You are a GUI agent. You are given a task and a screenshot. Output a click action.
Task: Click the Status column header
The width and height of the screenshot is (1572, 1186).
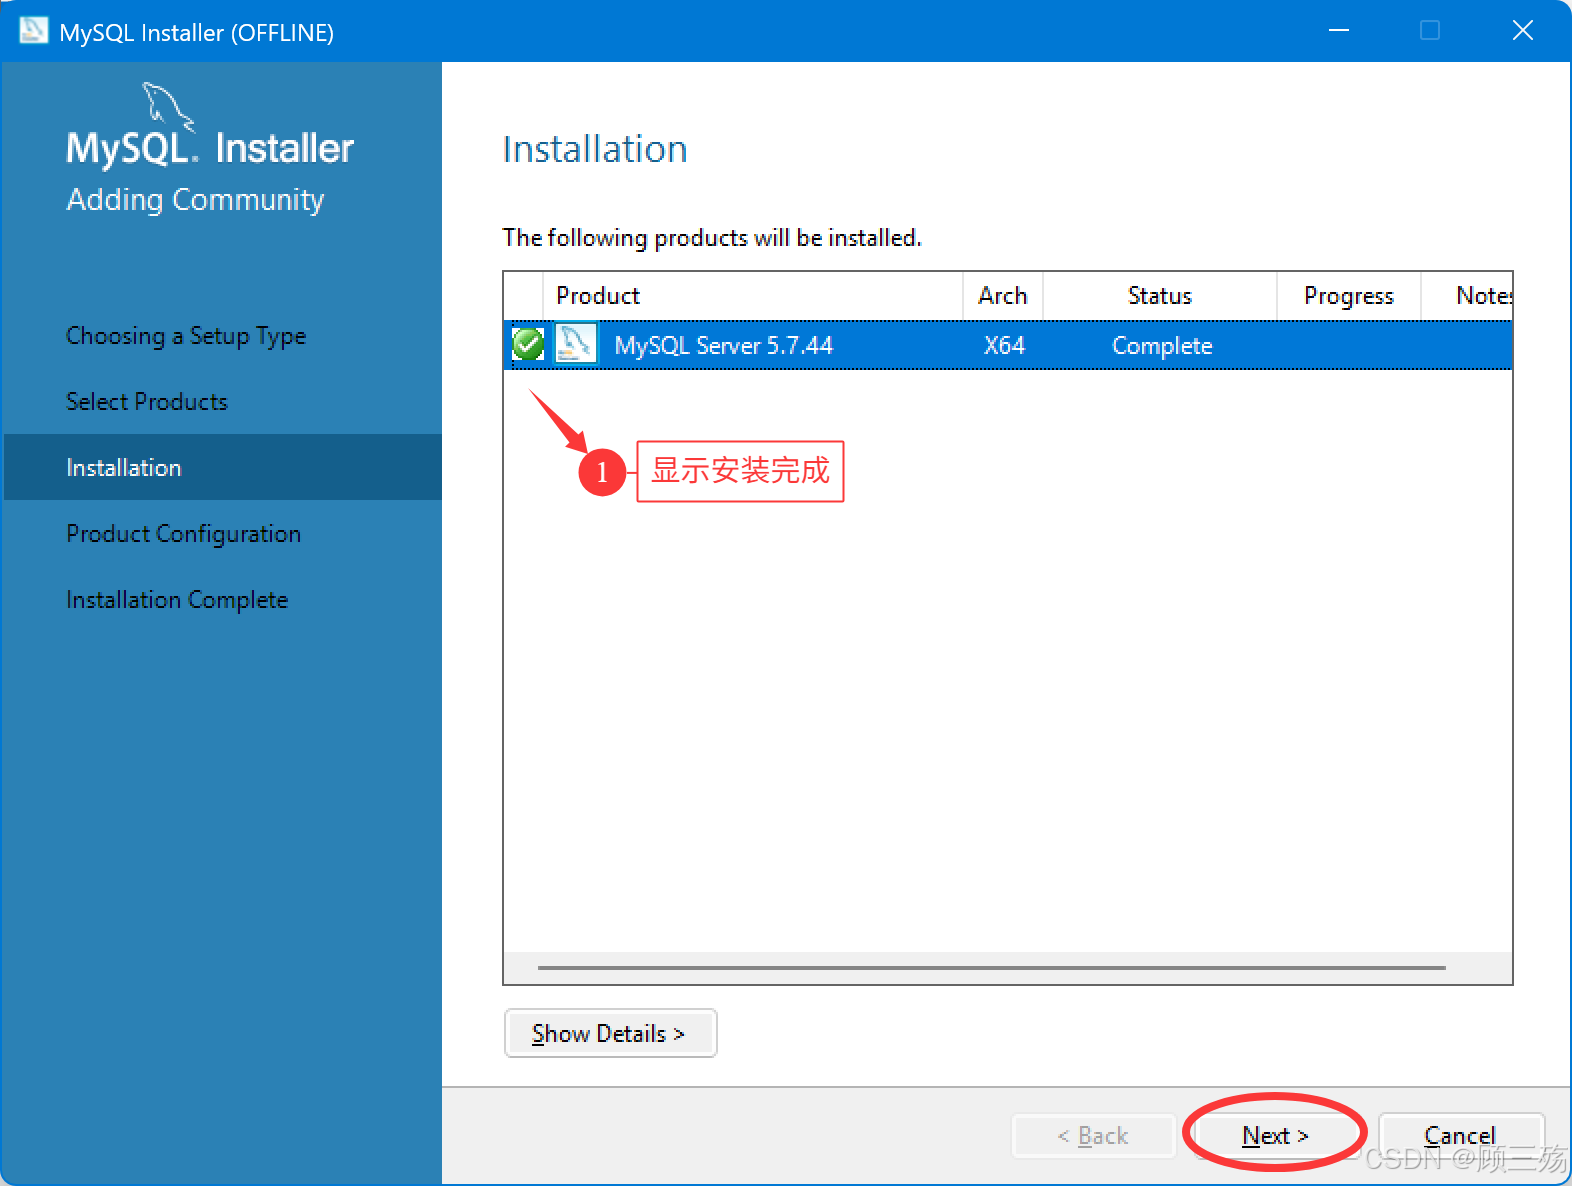1160,296
